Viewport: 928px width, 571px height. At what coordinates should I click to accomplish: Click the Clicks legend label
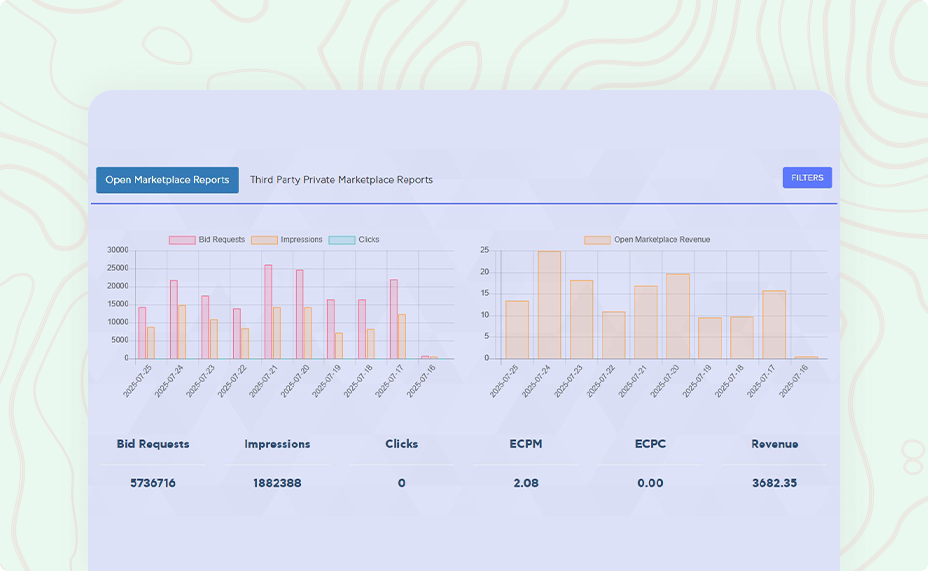coord(369,240)
